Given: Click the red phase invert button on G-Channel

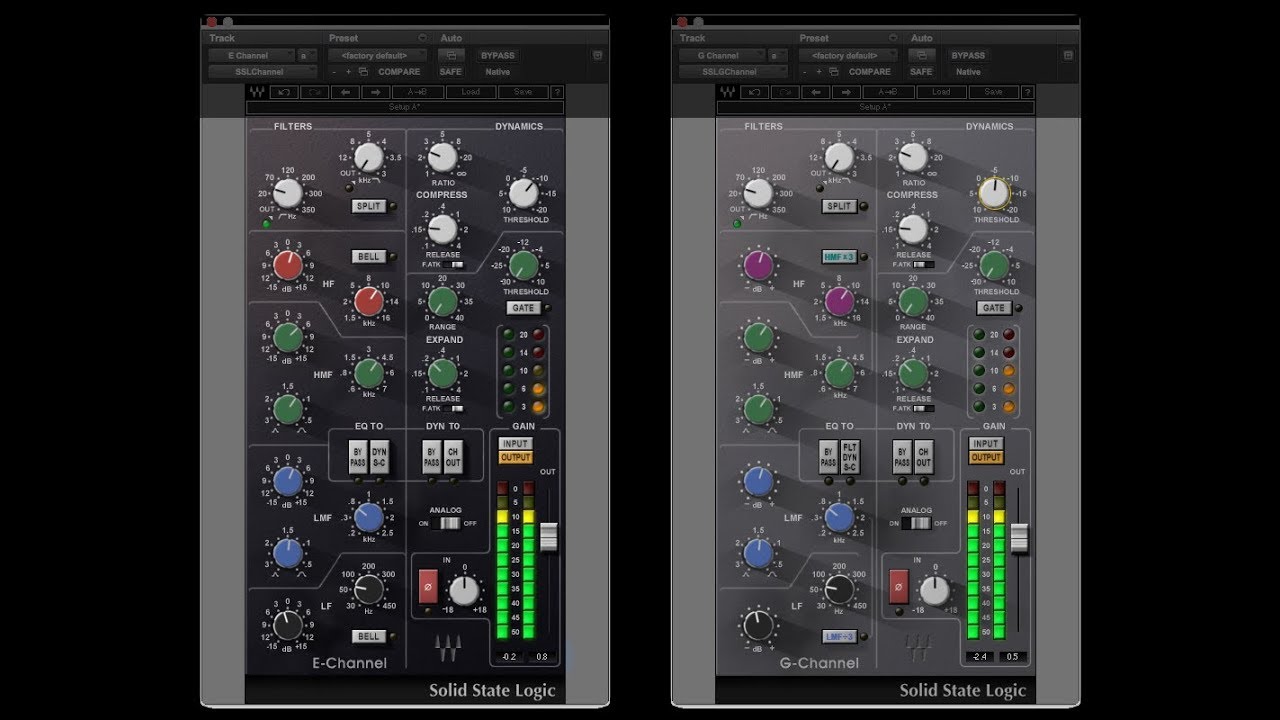Looking at the screenshot, I should [x=898, y=587].
